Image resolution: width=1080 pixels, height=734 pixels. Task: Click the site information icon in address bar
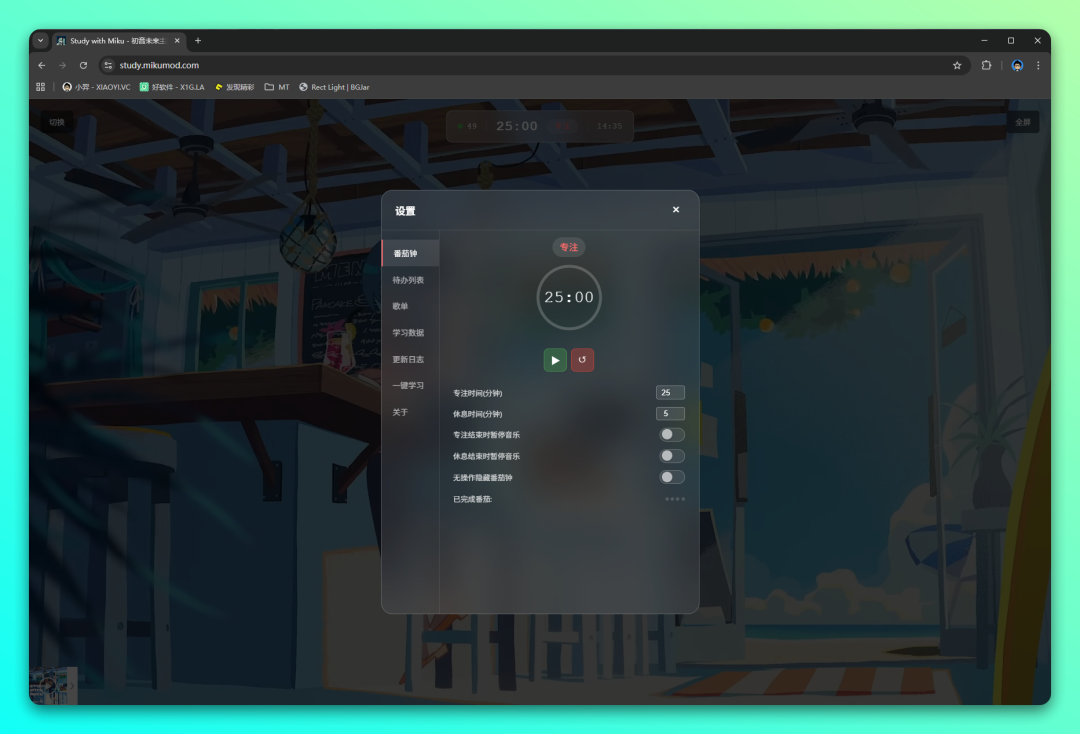(108, 65)
